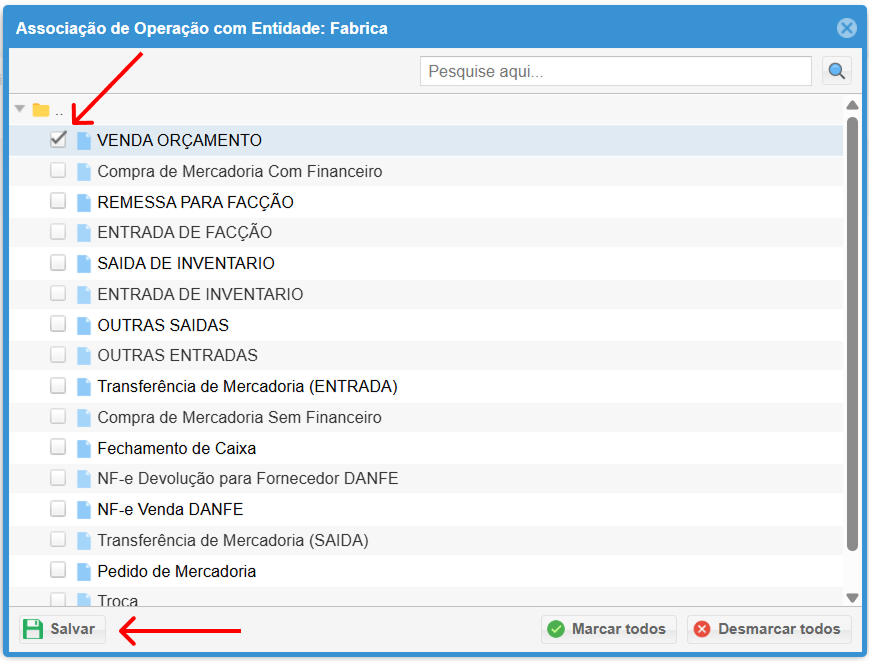This screenshot has width=869, height=661.
Task: Click the file icon beside NF-e Venda DANFE
Action: (x=84, y=510)
